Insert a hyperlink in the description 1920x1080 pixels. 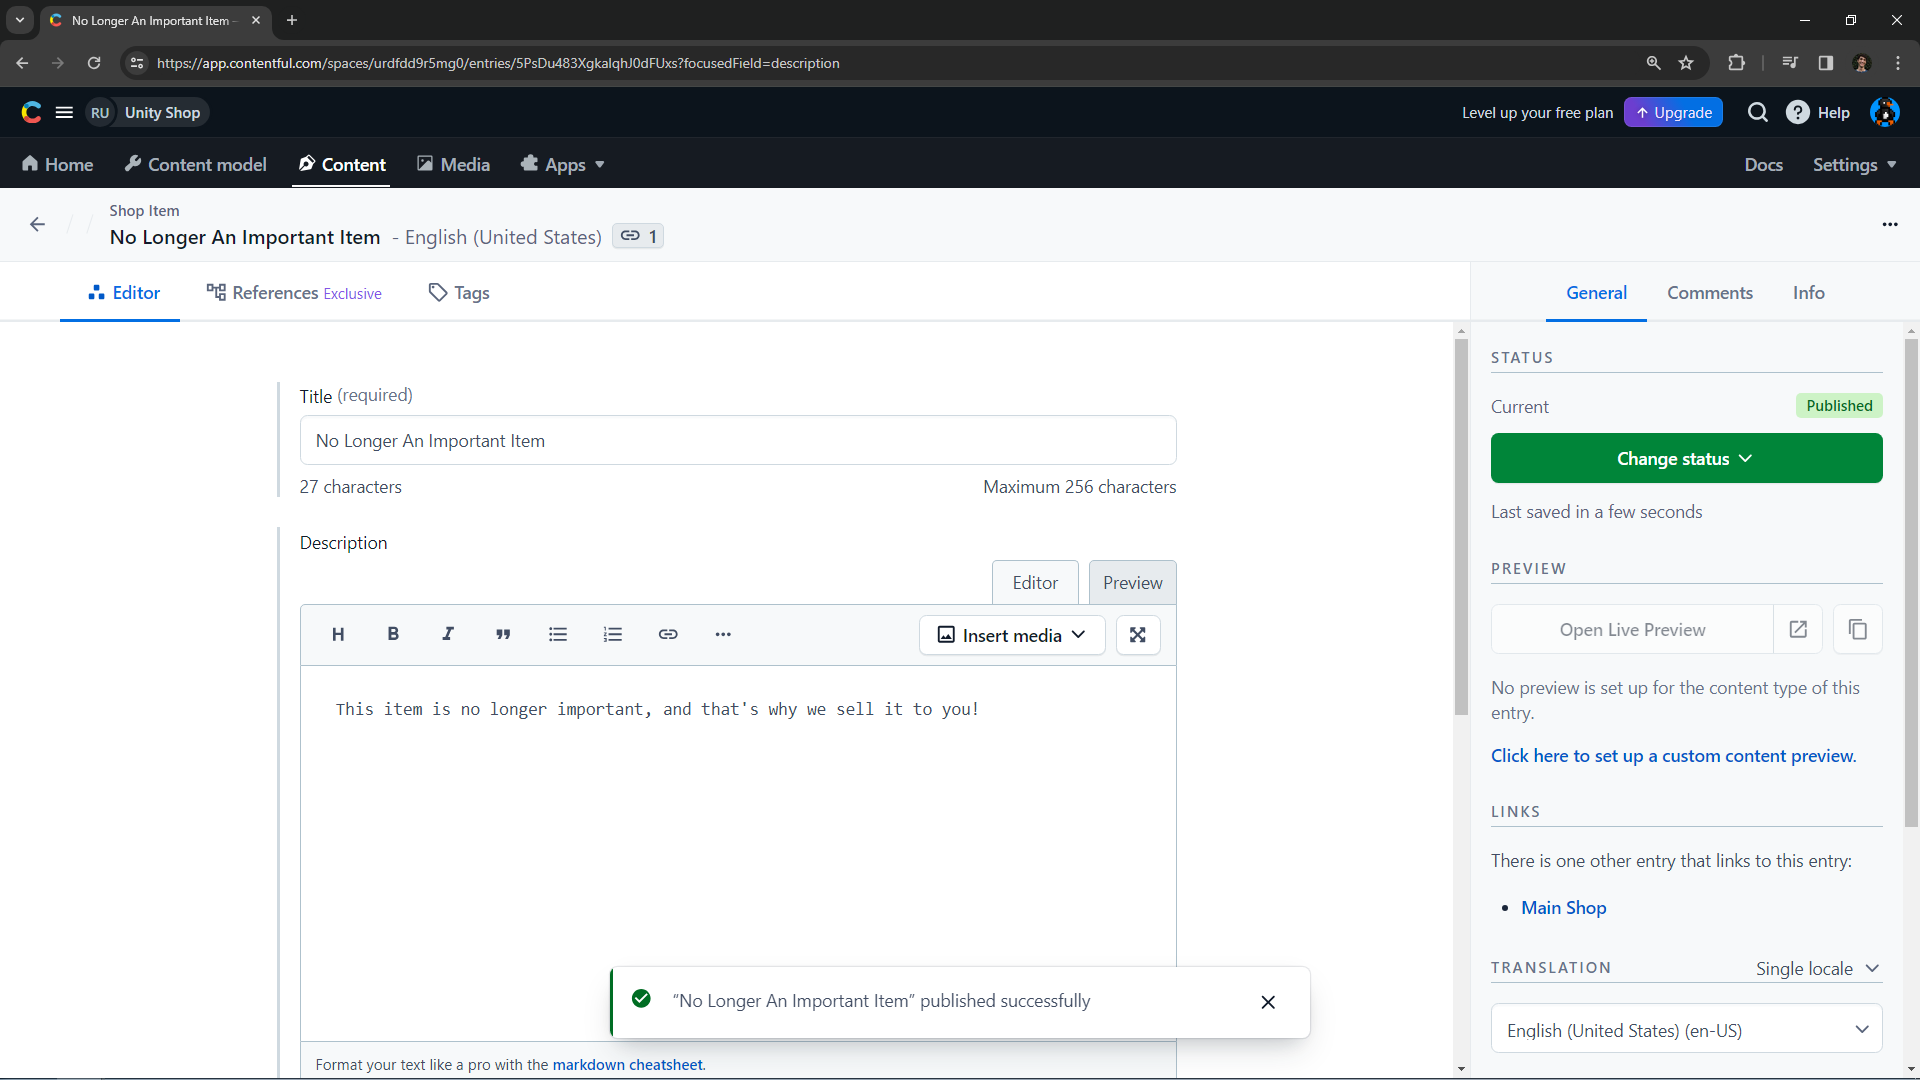pos(668,634)
